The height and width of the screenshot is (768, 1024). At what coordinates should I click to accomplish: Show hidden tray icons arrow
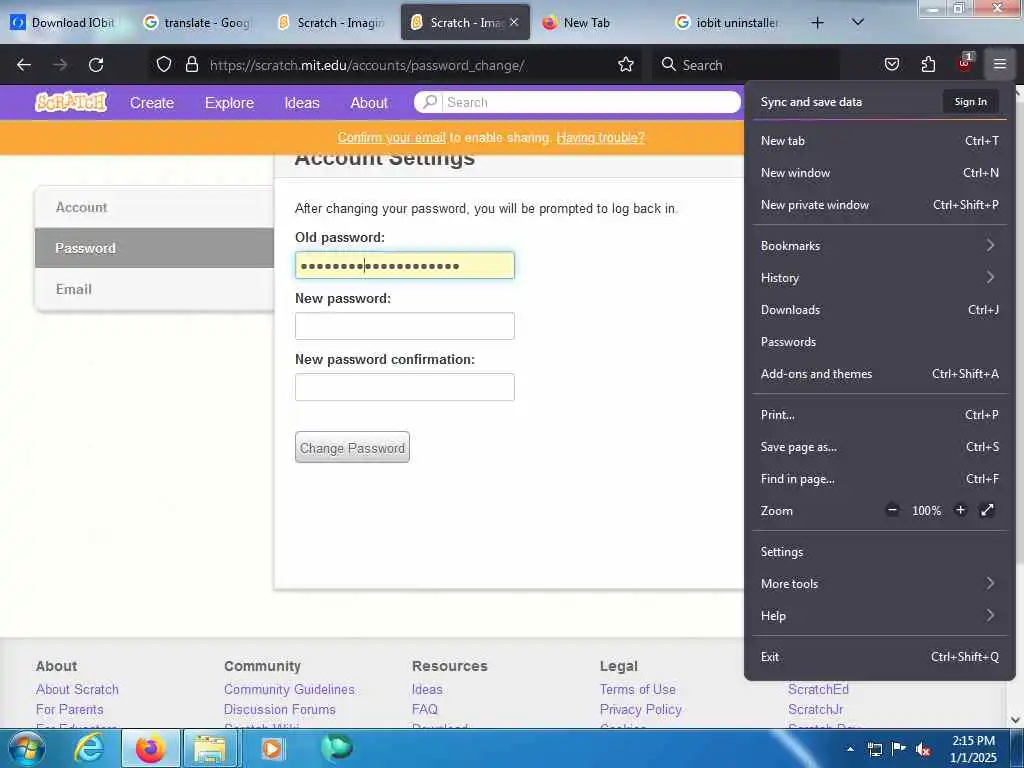tap(850, 750)
